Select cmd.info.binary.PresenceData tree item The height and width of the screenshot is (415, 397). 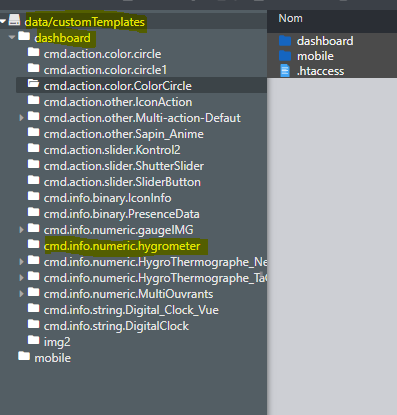click(x=121, y=214)
